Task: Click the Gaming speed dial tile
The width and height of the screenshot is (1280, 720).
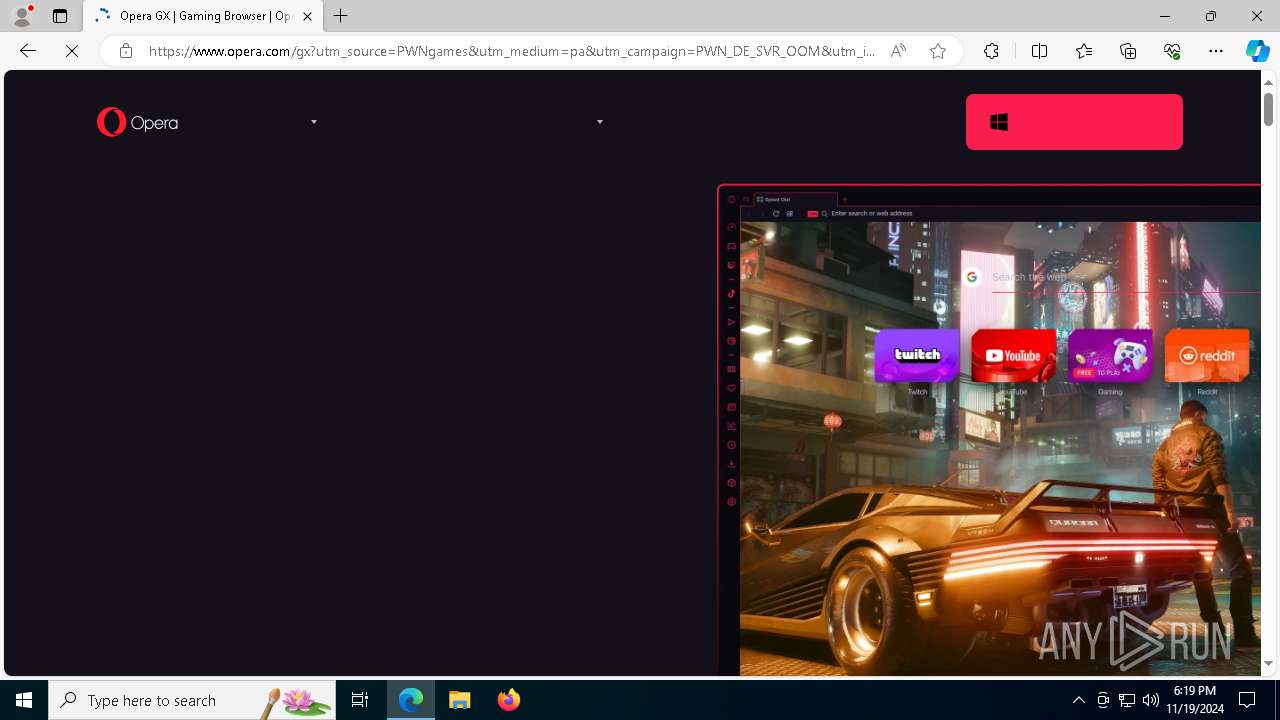Action: coord(1110,356)
